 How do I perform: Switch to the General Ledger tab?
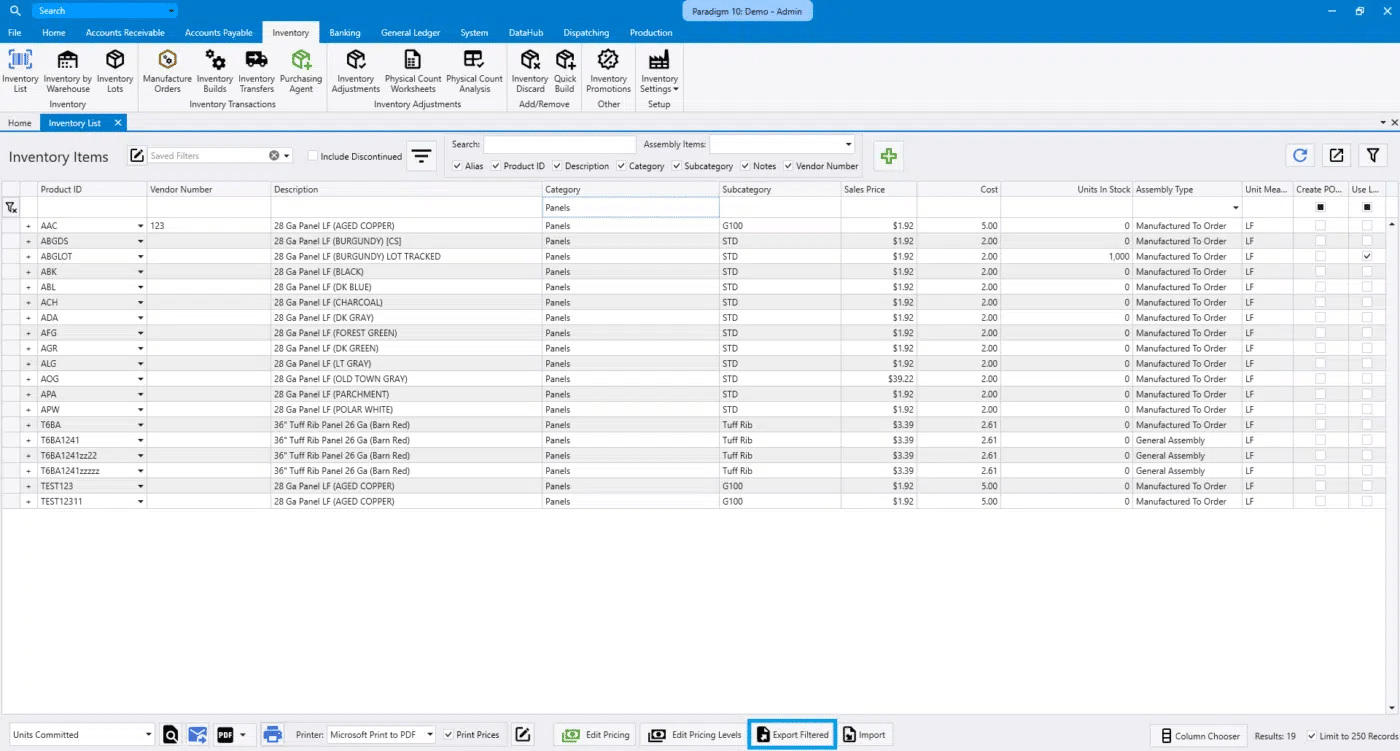pyautogui.click(x=410, y=33)
